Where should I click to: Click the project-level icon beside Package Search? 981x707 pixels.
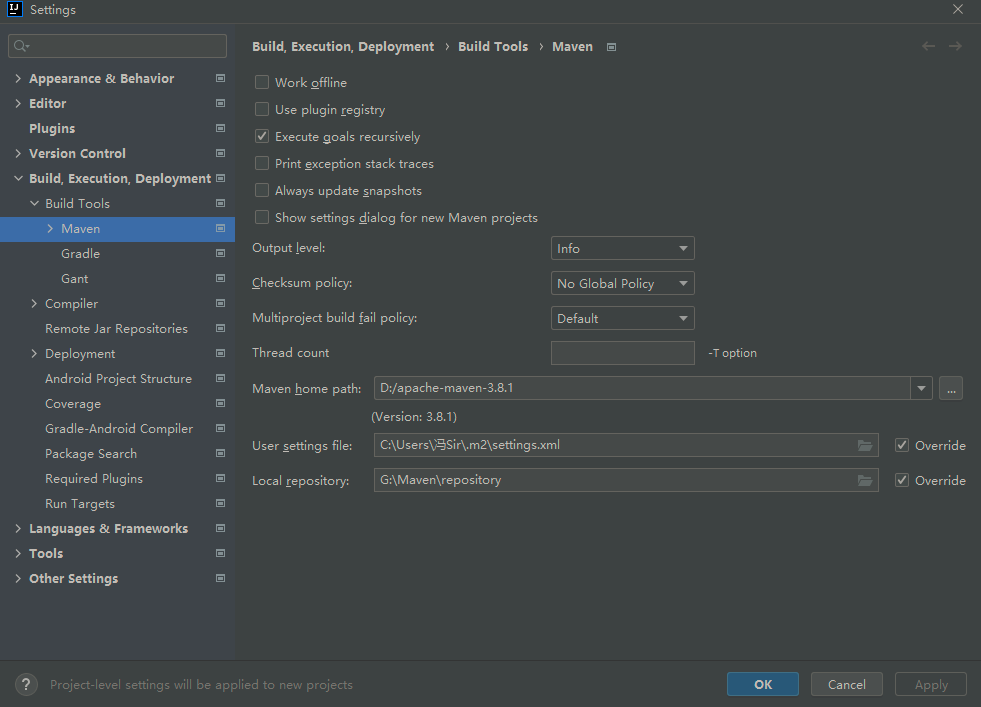coord(220,454)
